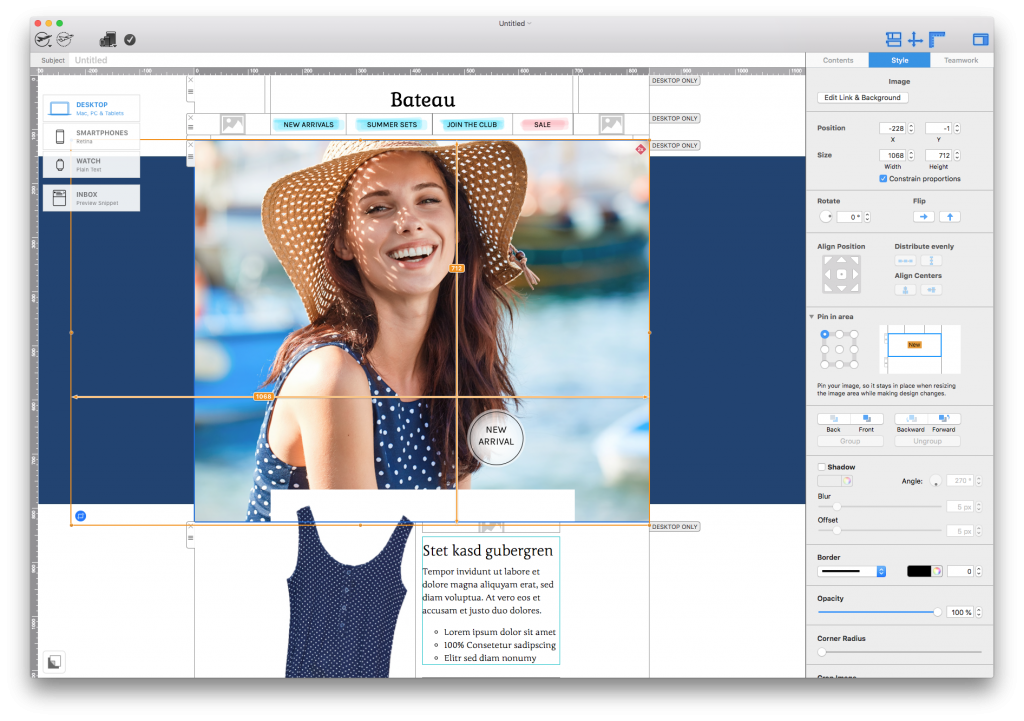Toggle the Constrain proportions checkbox
Image resolution: width=1024 pixels, height=721 pixels.
pos(883,178)
